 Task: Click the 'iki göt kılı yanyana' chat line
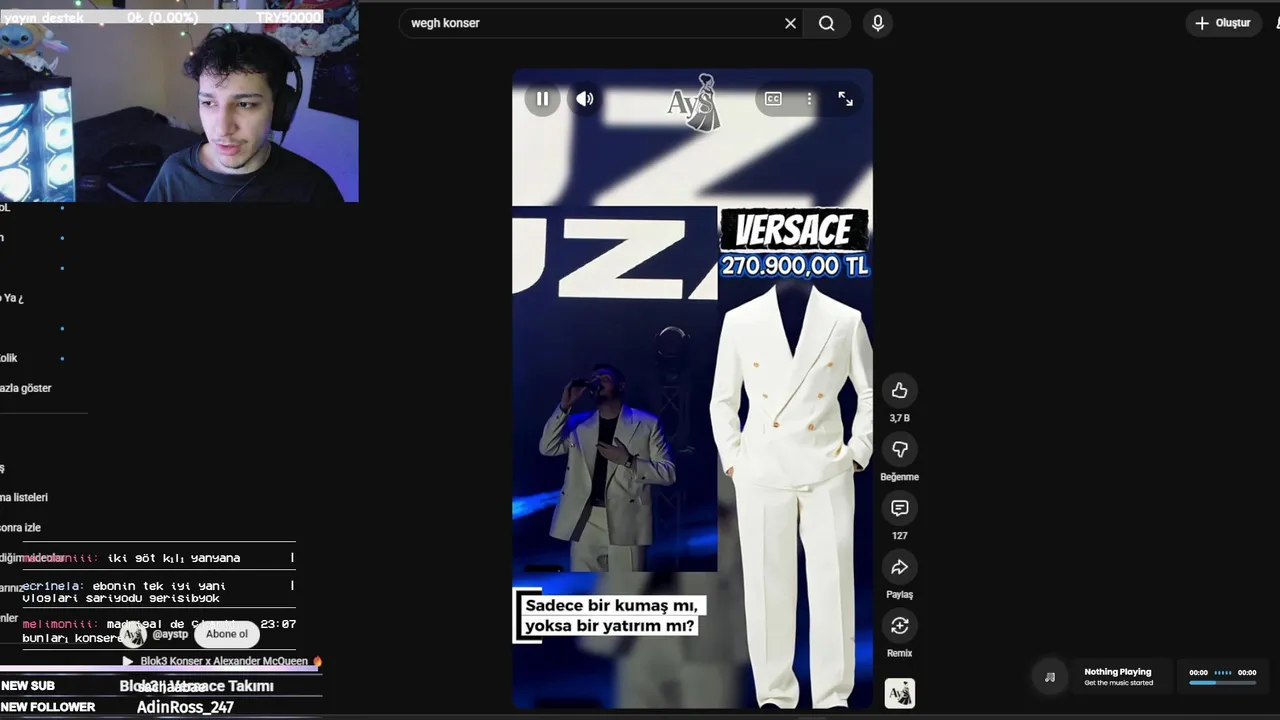(x=173, y=558)
